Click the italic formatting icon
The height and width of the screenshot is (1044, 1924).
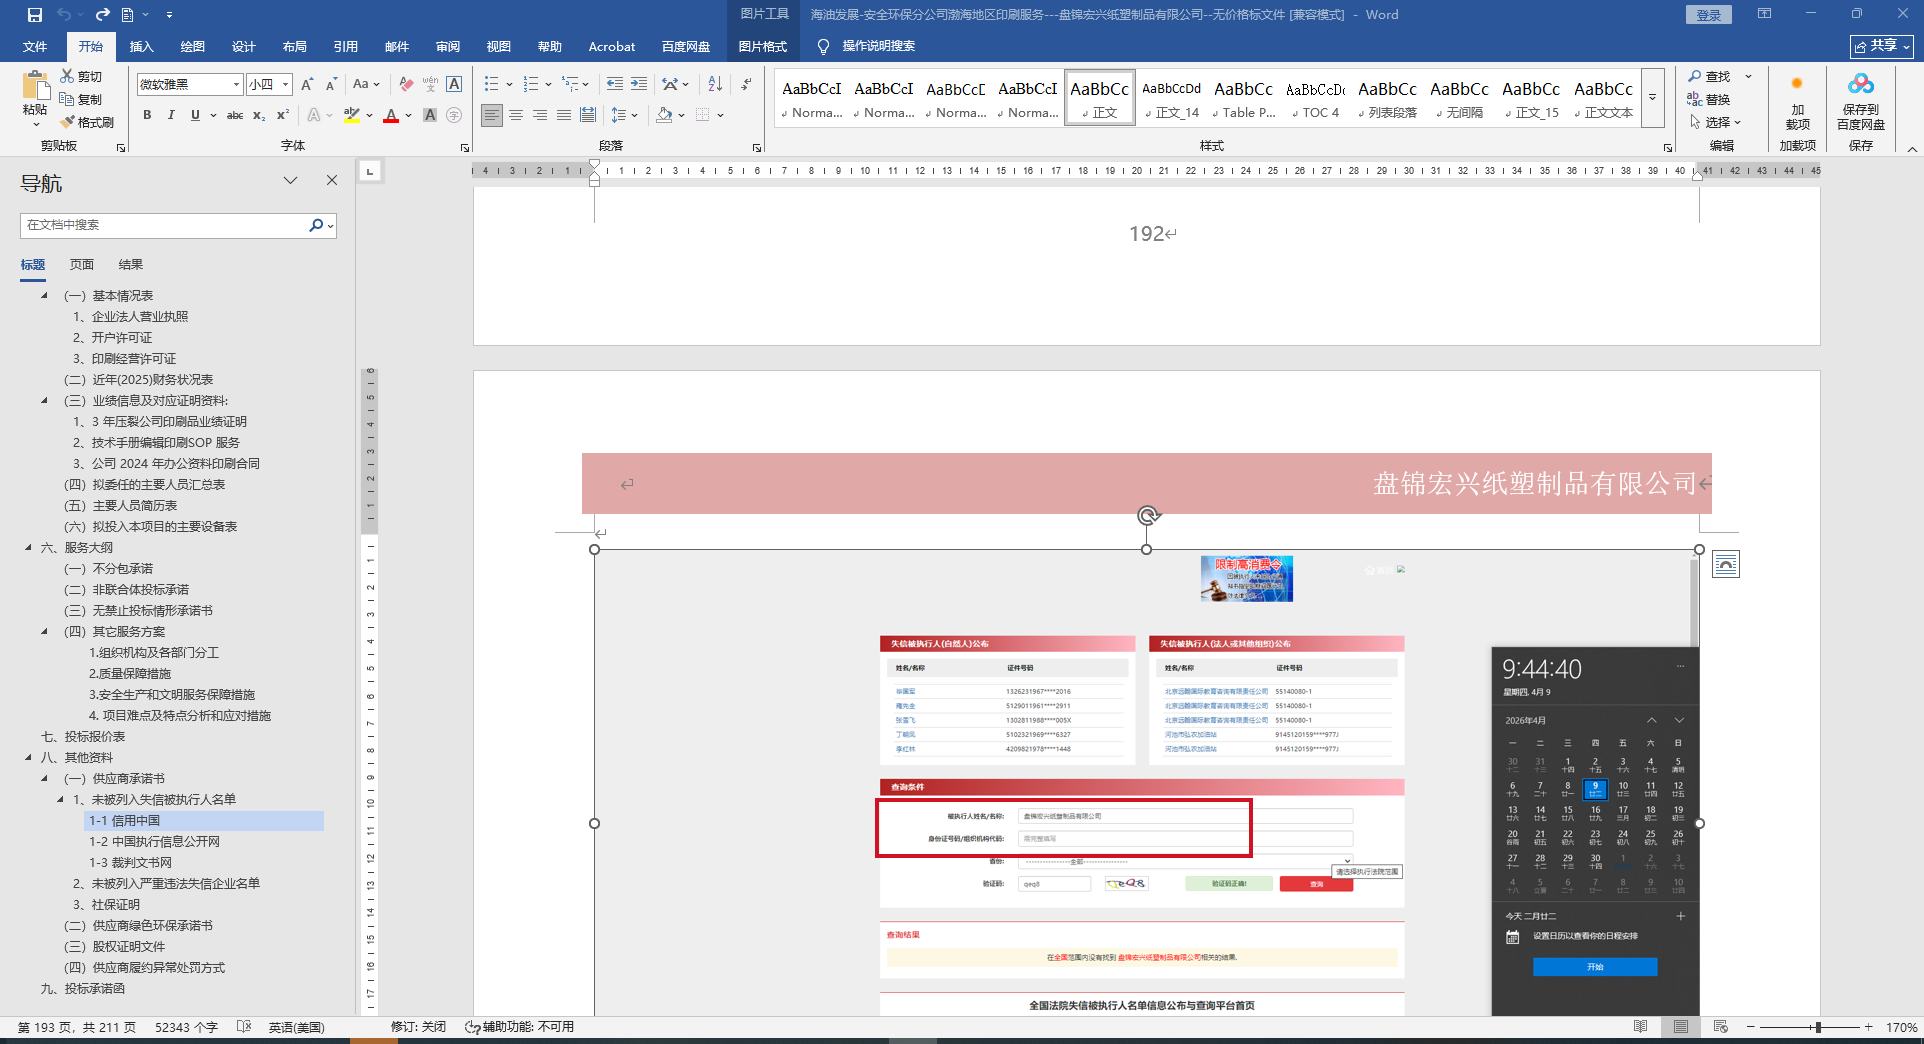pyautogui.click(x=171, y=115)
